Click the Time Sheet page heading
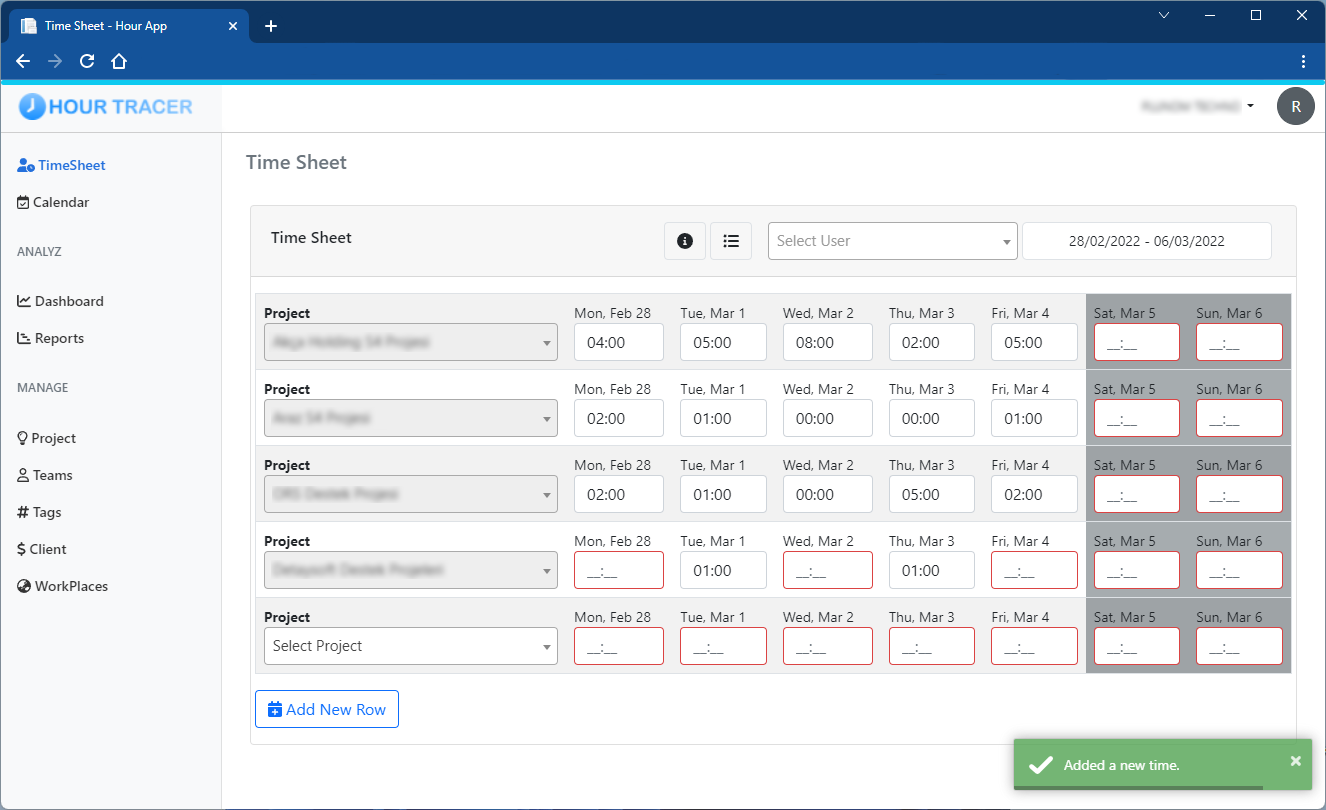The width and height of the screenshot is (1326, 810). pyautogui.click(x=296, y=162)
